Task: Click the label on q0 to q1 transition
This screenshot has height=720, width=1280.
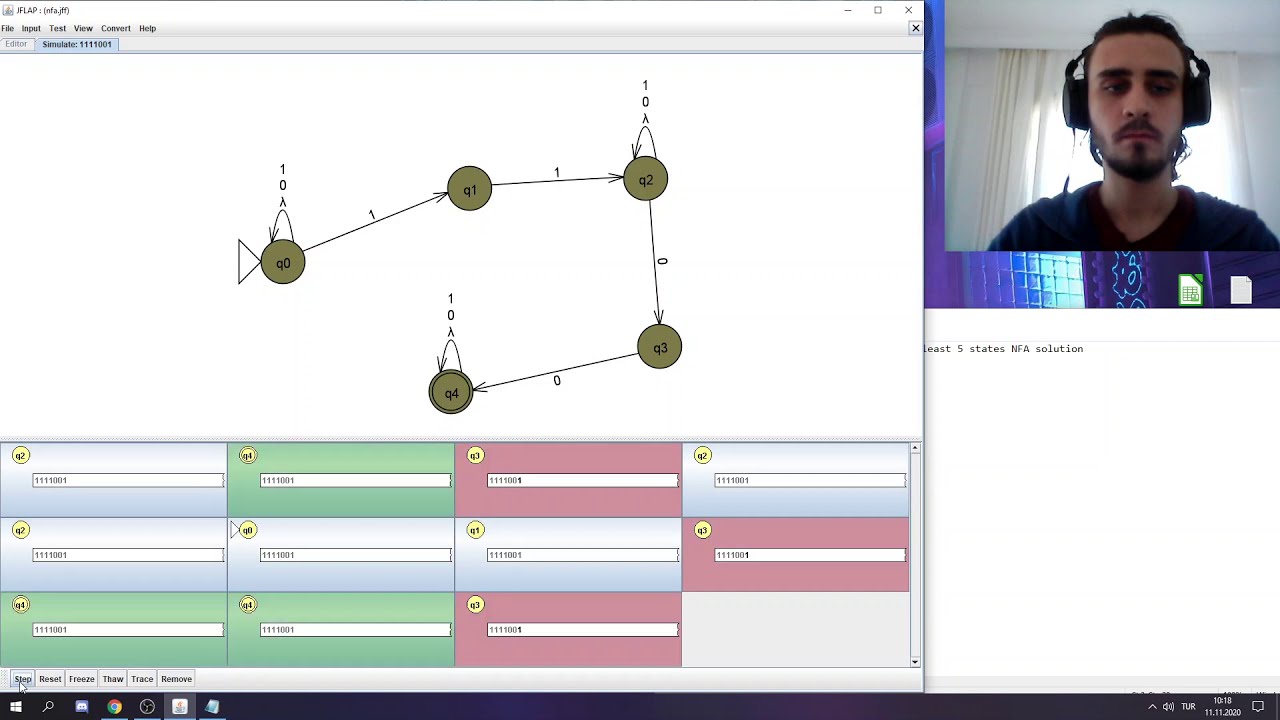Action: [x=371, y=215]
